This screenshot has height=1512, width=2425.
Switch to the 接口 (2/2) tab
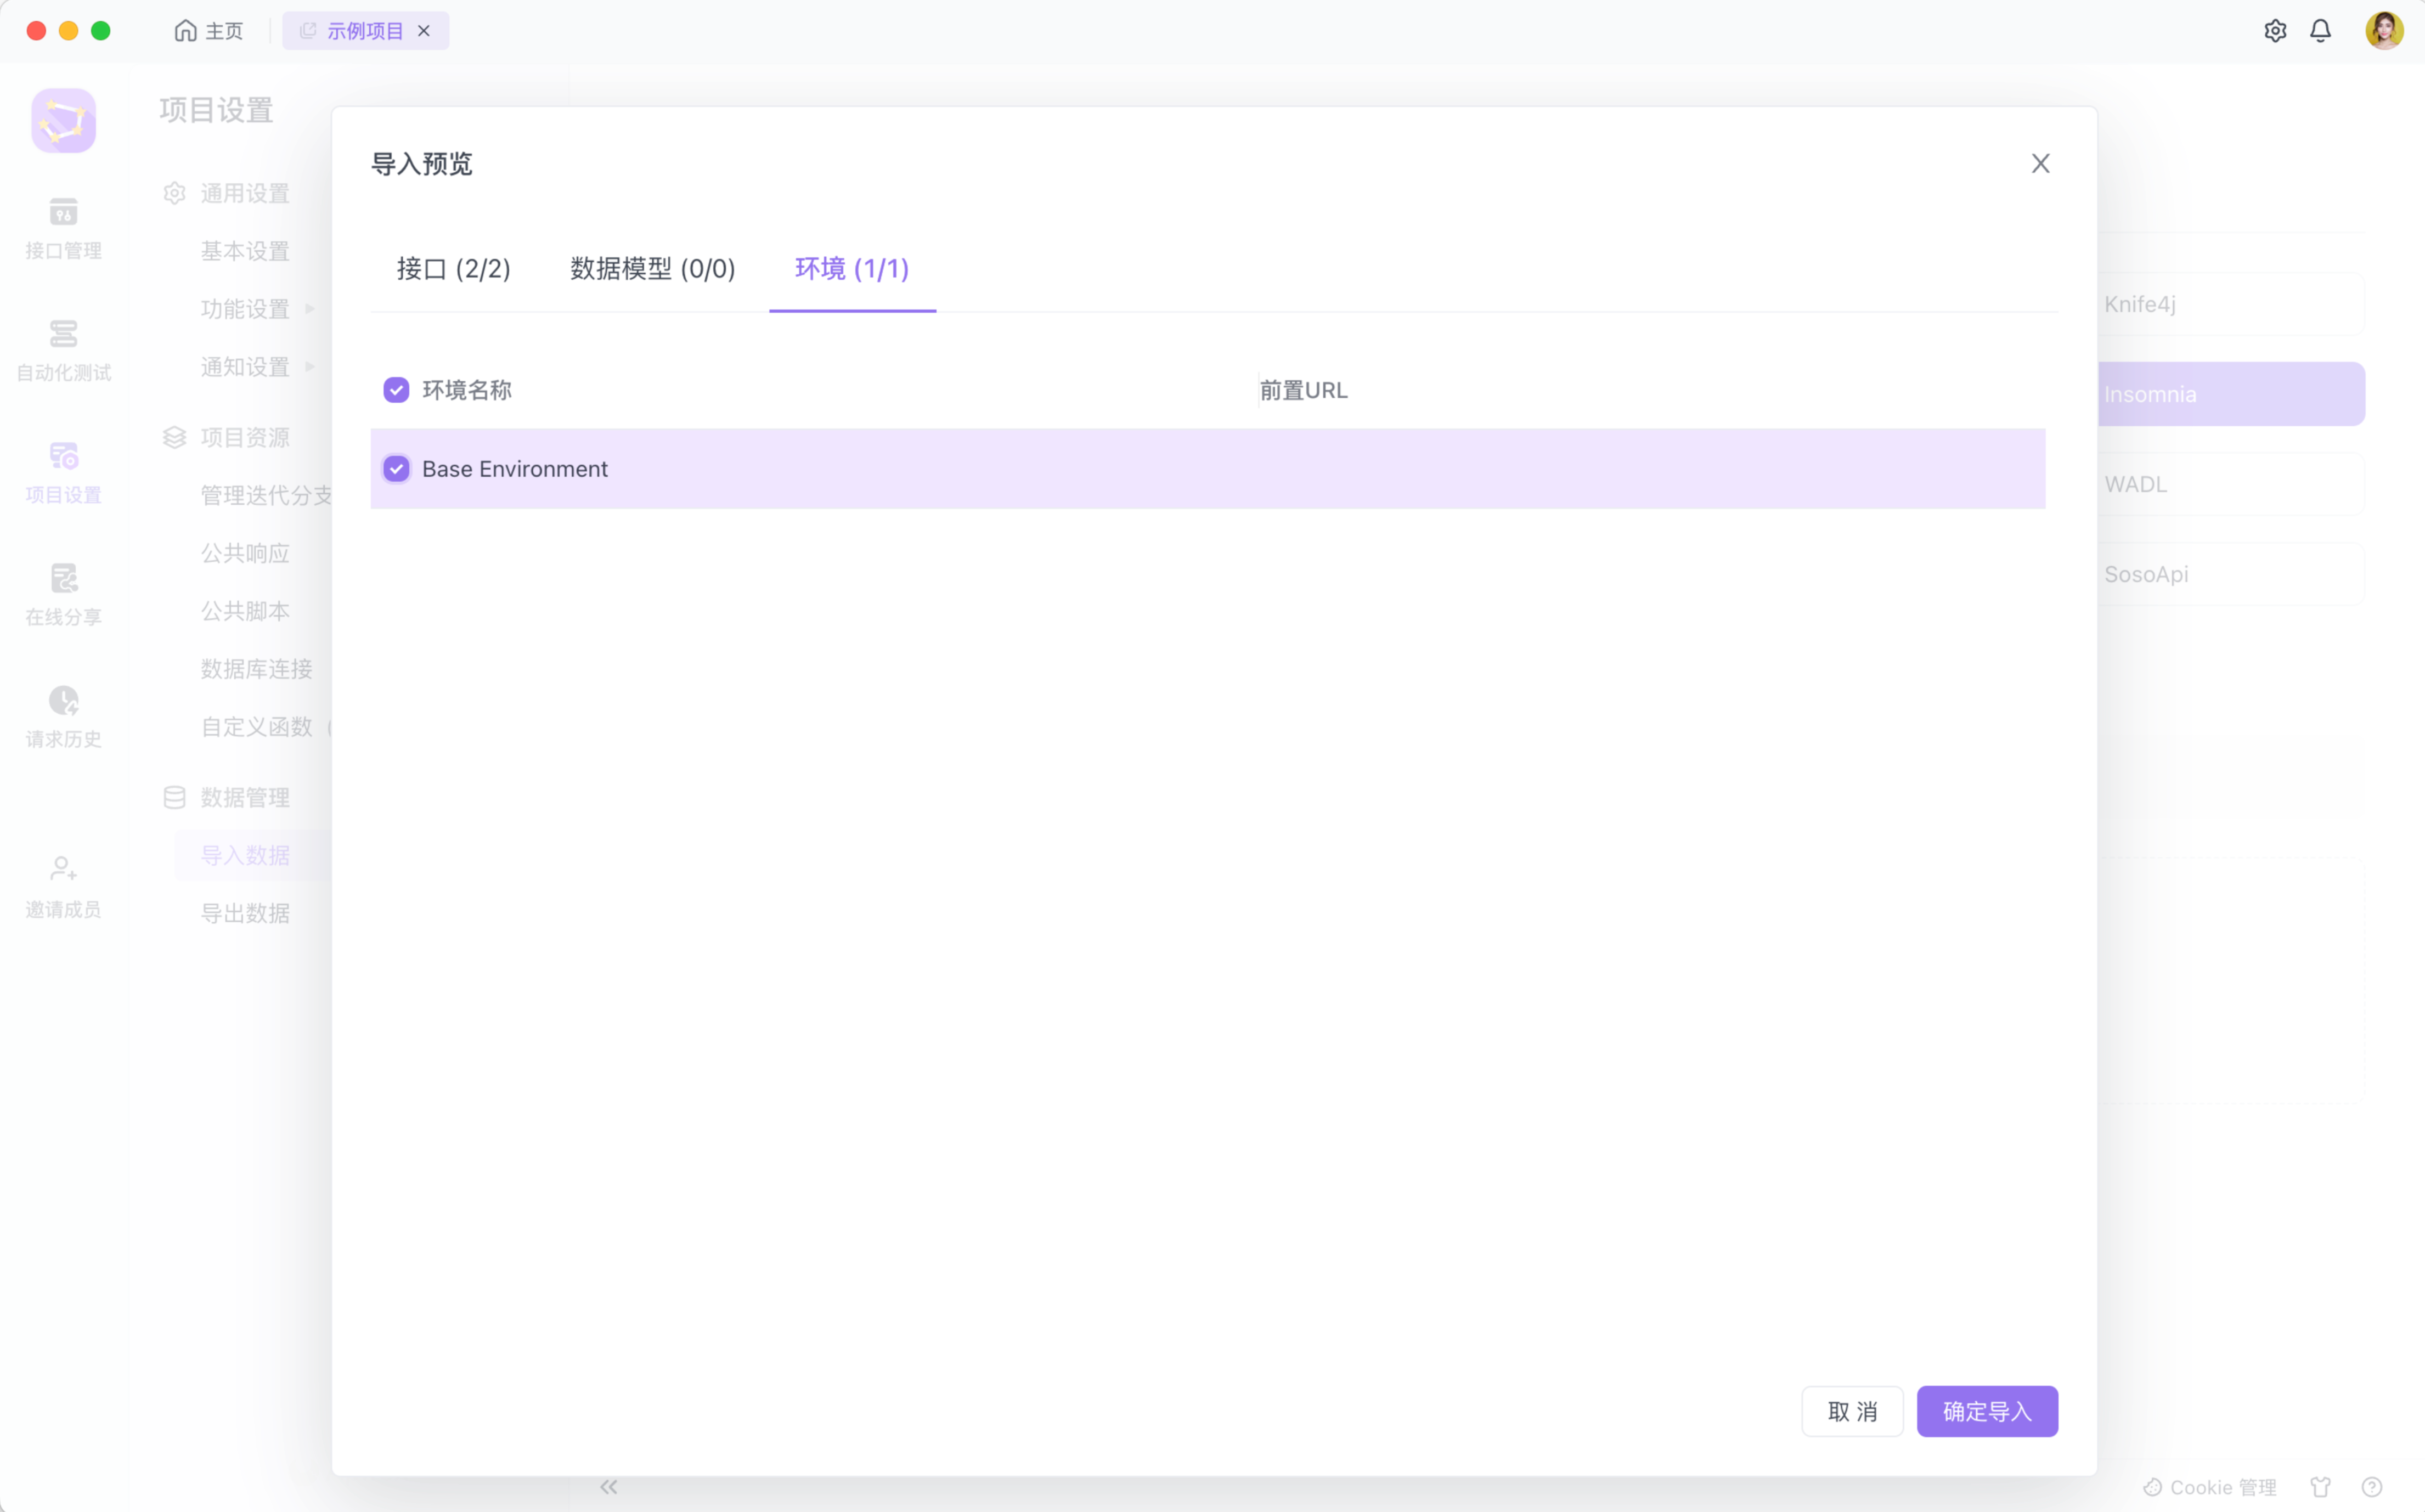453,269
